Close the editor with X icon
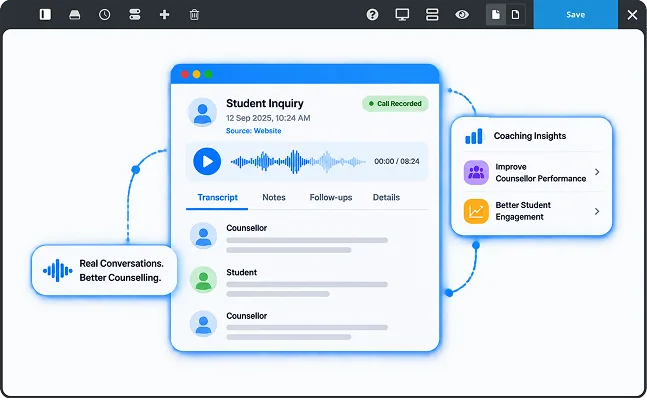Viewport: 647px width, 400px height. 632,15
